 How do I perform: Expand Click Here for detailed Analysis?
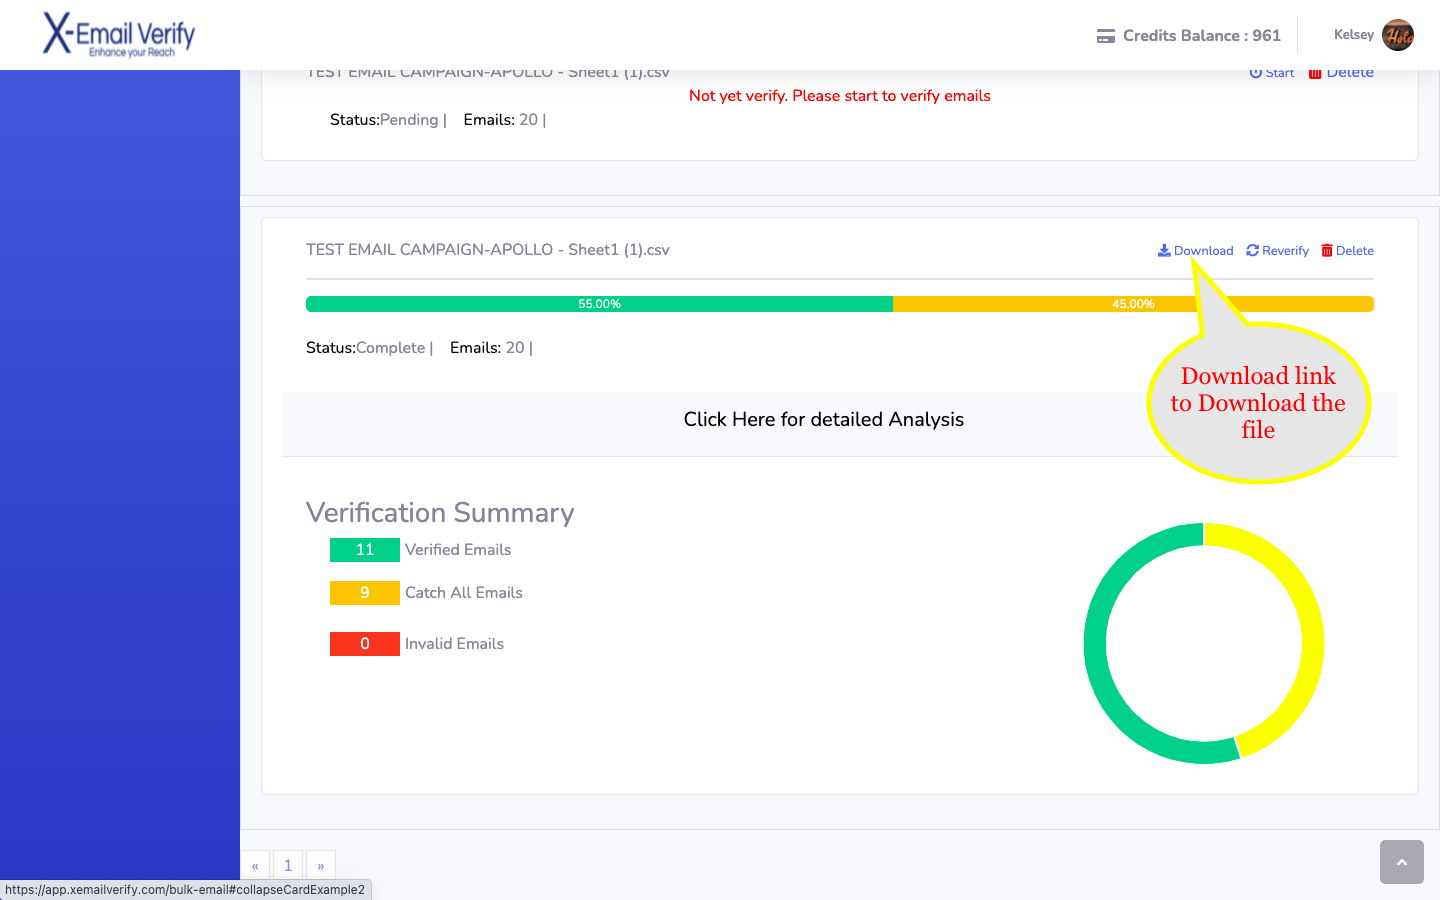[x=823, y=420]
